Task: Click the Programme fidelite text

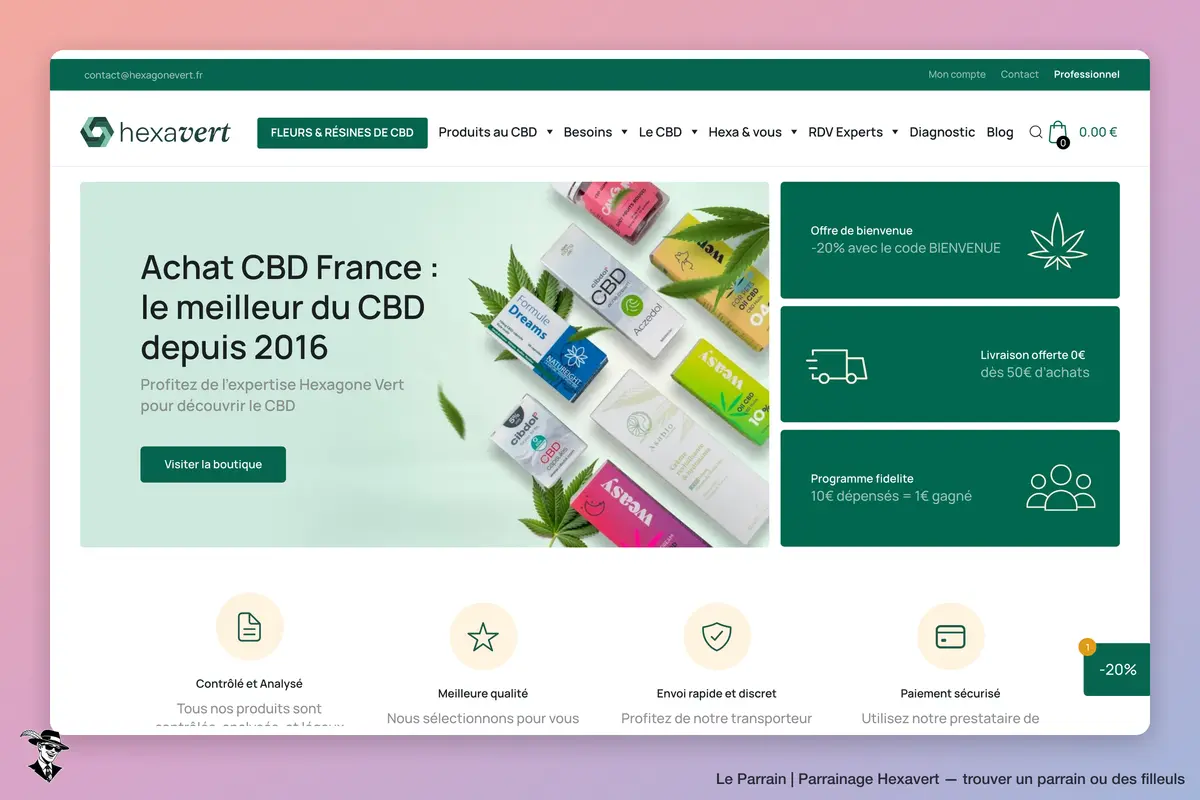Action: pos(862,479)
